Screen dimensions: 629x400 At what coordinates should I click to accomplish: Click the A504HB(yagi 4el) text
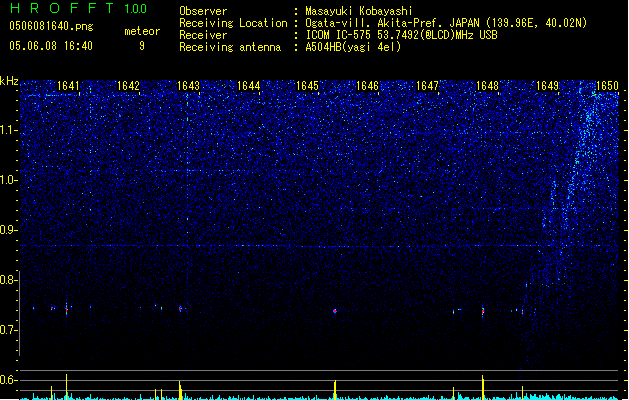pos(353,47)
